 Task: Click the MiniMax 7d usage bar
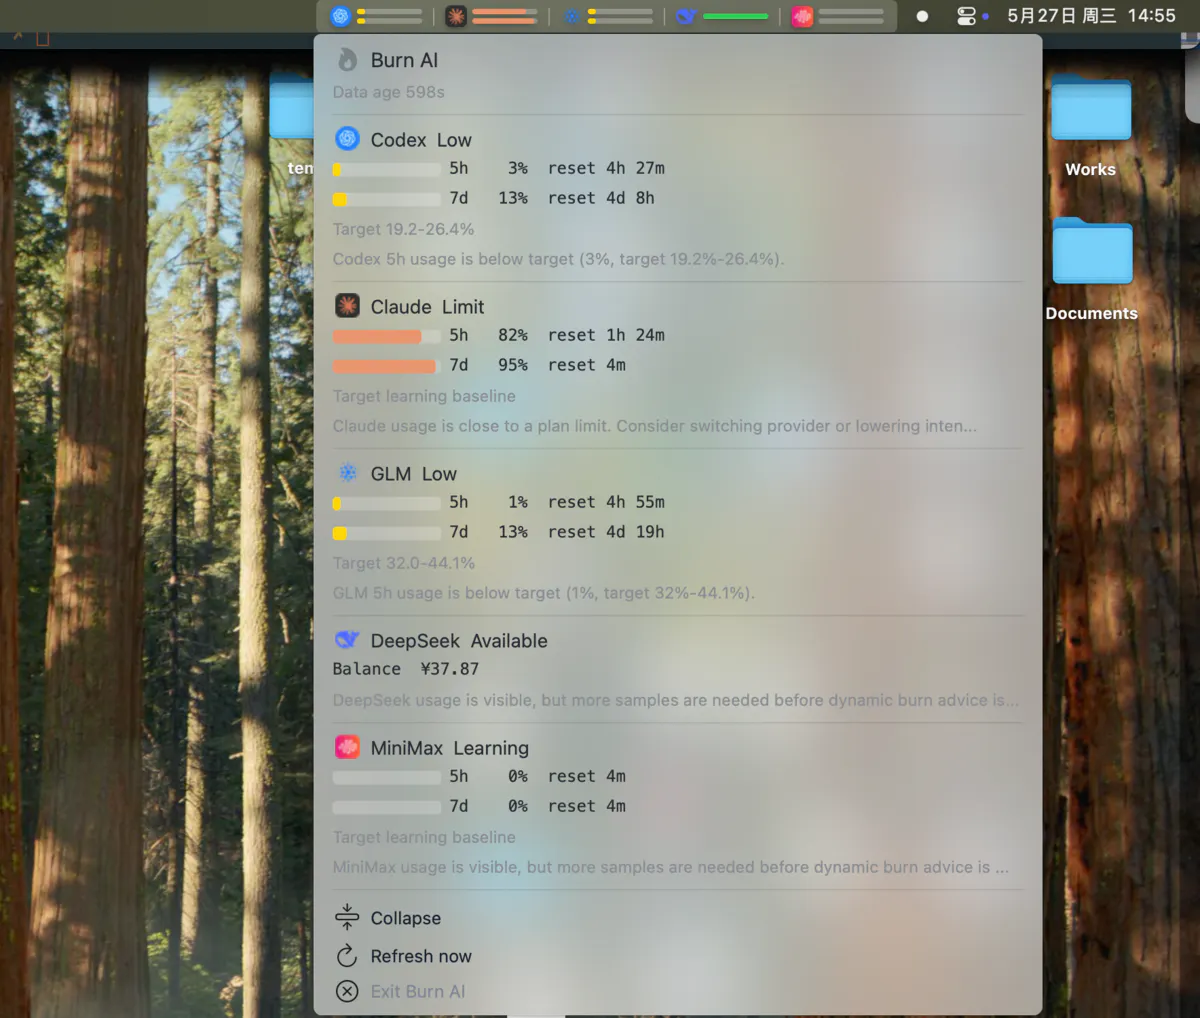386,807
